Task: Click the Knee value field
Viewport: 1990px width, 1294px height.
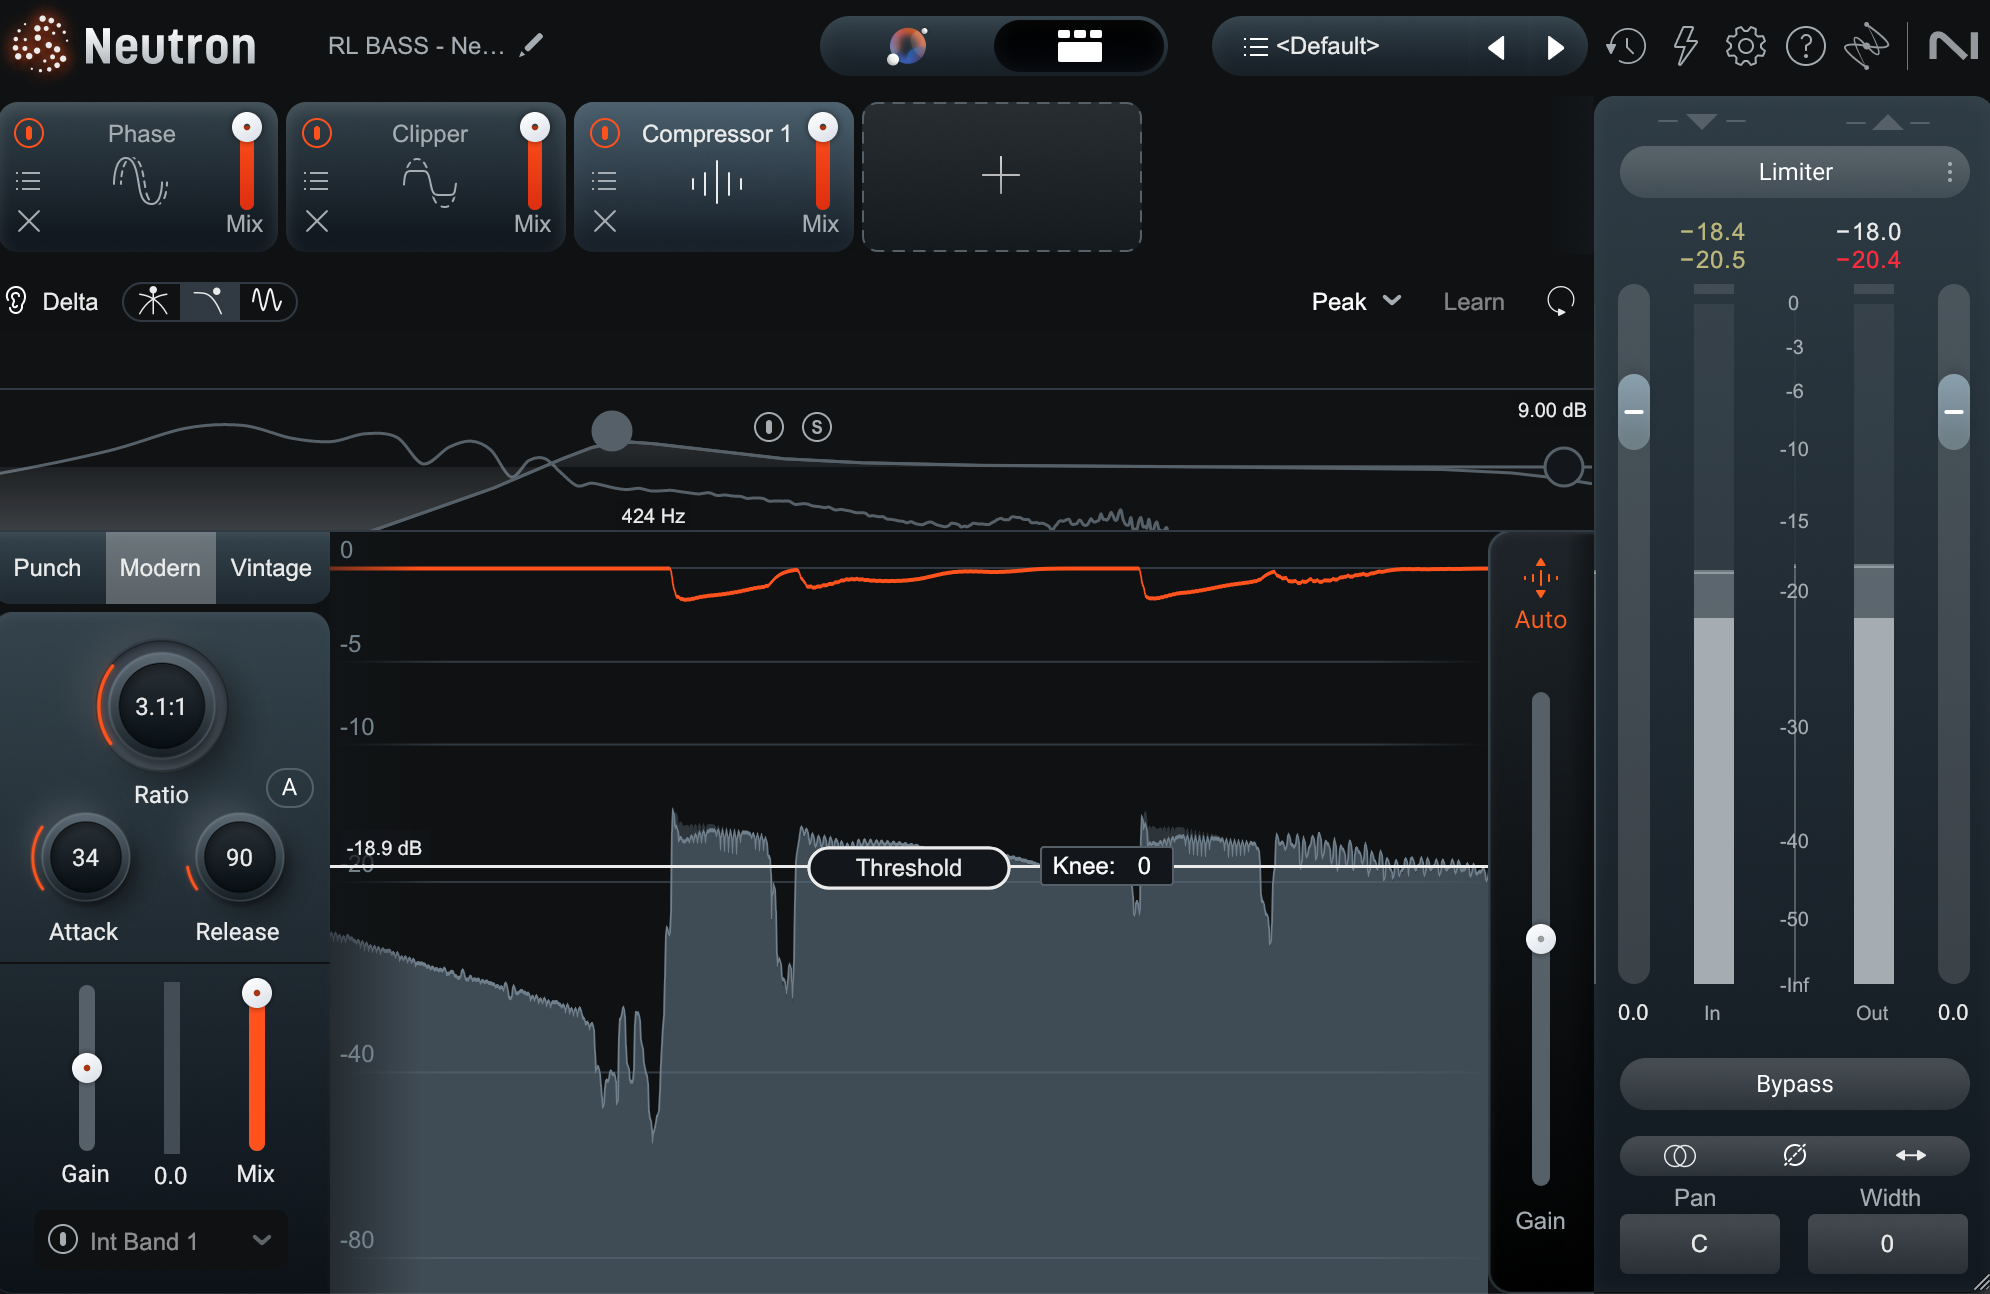Action: tap(1106, 866)
